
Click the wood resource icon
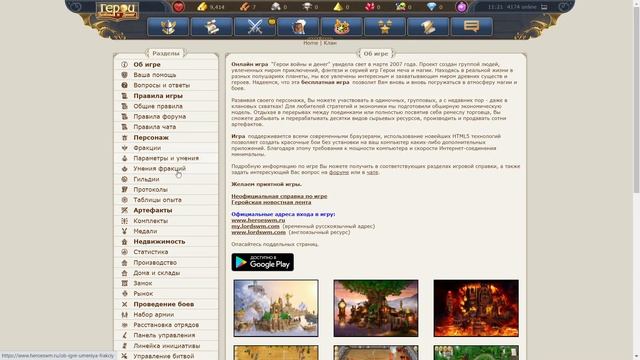tap(244, 7)
